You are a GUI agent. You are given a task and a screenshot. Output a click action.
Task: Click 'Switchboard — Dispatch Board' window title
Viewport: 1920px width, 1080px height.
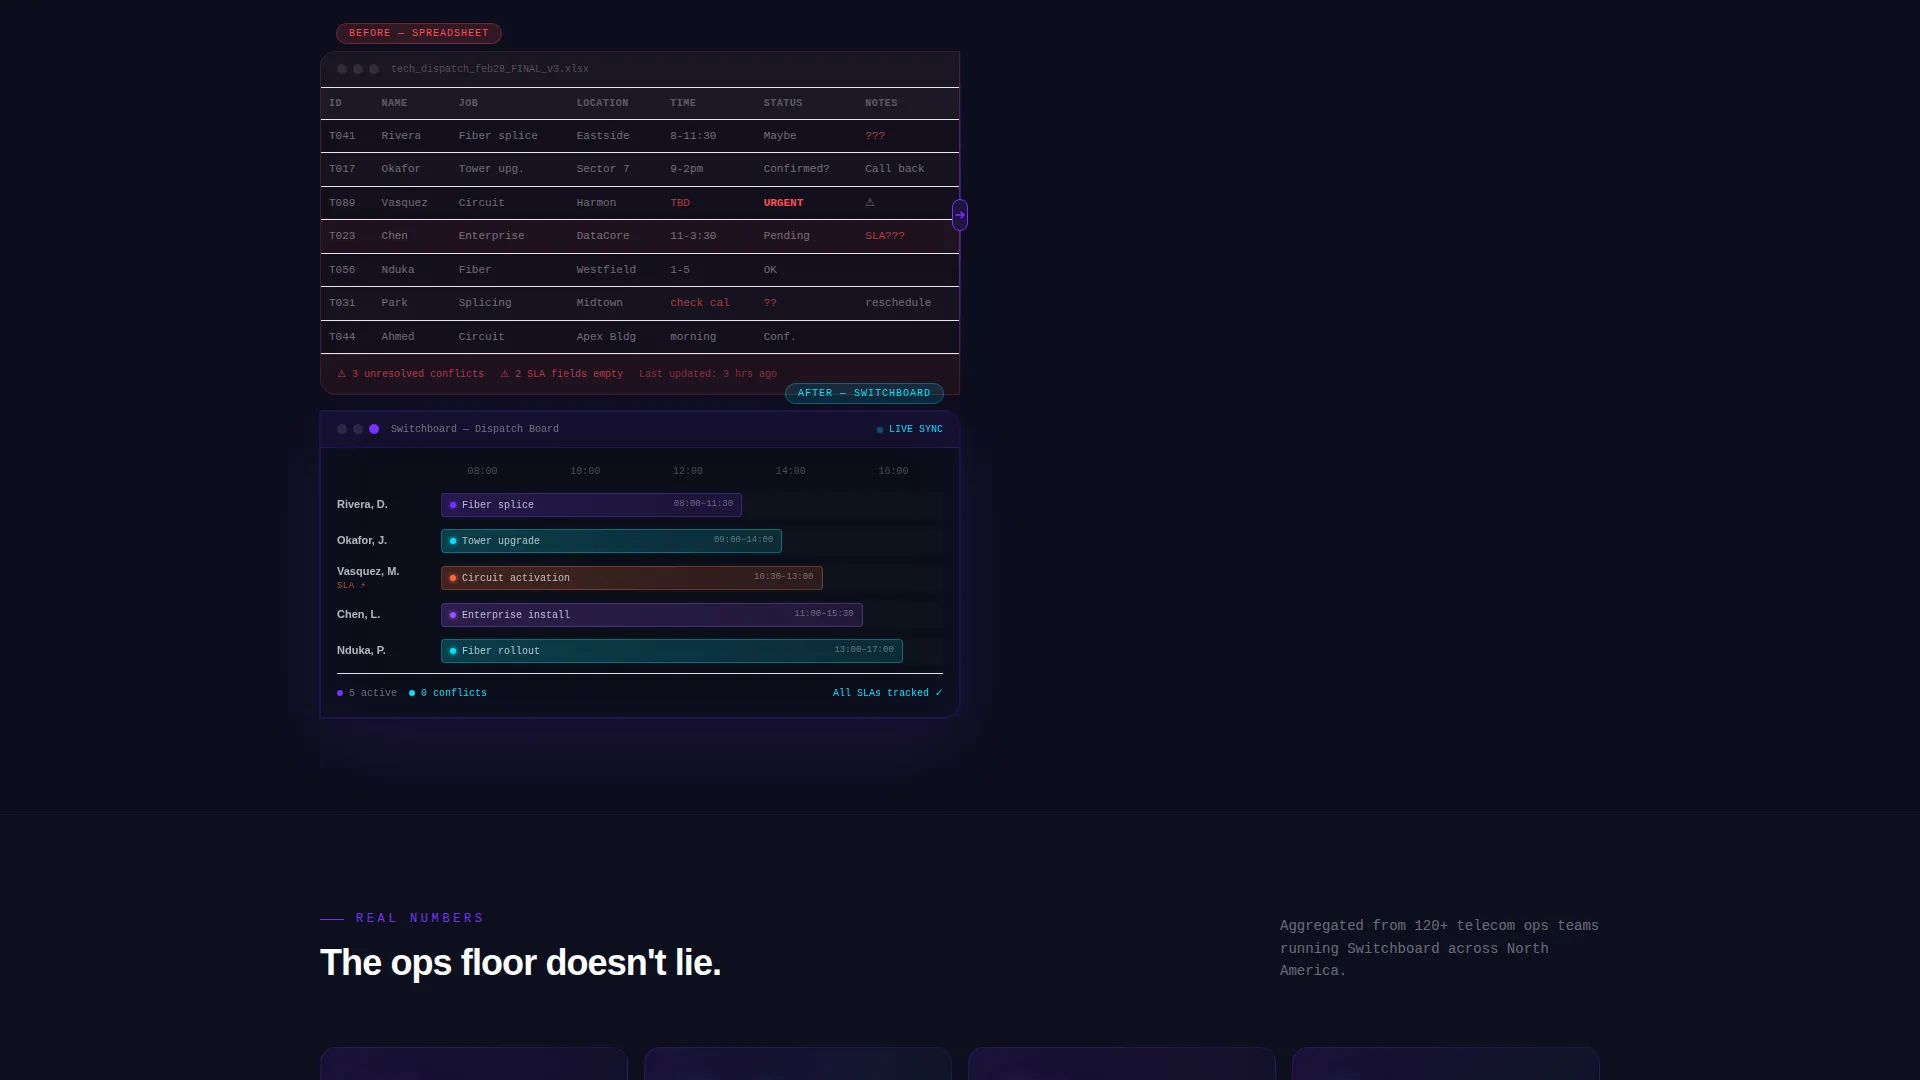[x=475, y=429]
